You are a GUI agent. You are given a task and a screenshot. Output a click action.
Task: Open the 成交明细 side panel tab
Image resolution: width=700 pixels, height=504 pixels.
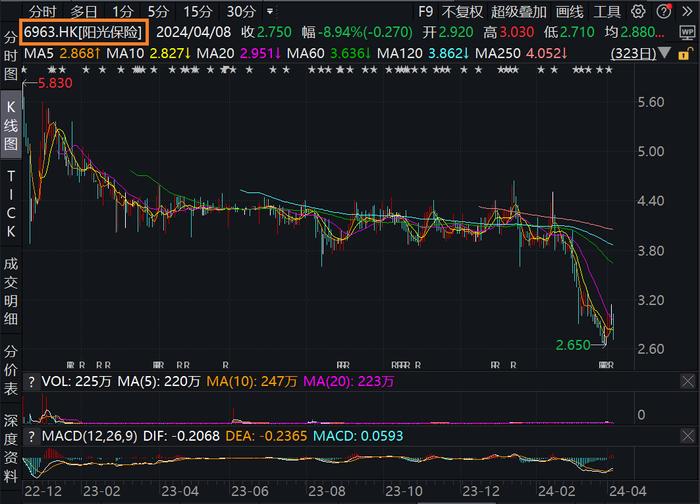[x=11, y=291]
